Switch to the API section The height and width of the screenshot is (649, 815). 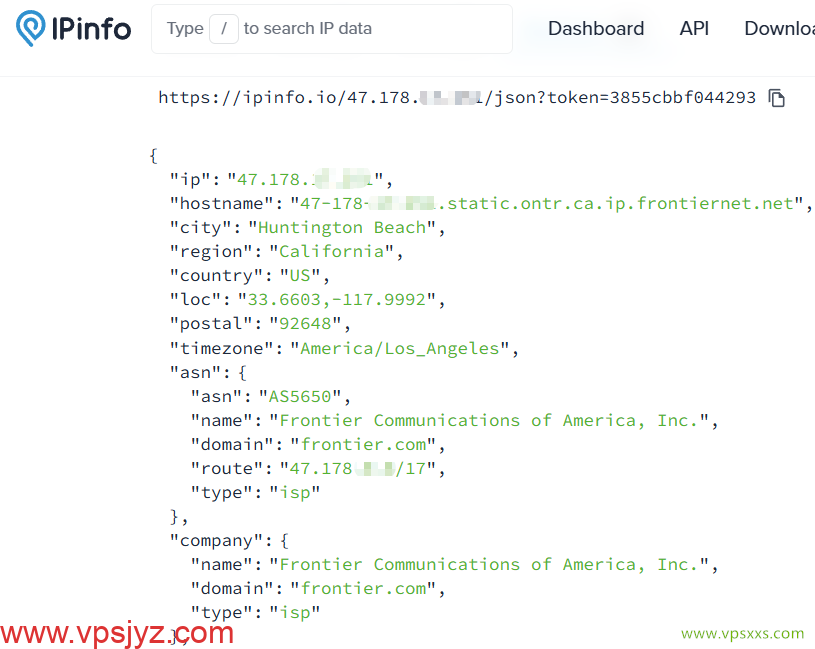pos(694,29)
